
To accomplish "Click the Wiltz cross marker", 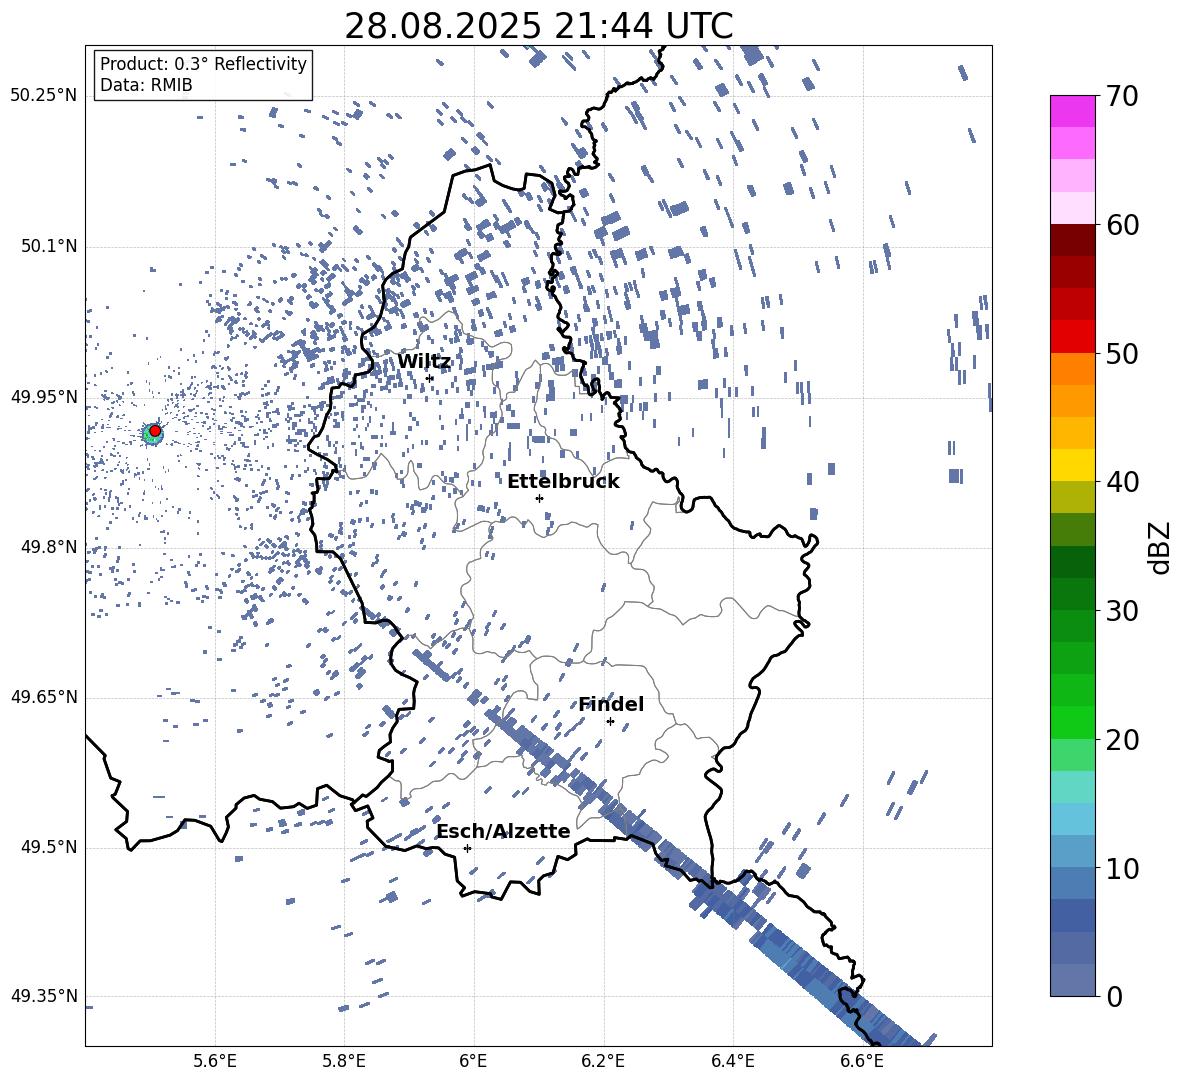I will (x=430, y=378).
